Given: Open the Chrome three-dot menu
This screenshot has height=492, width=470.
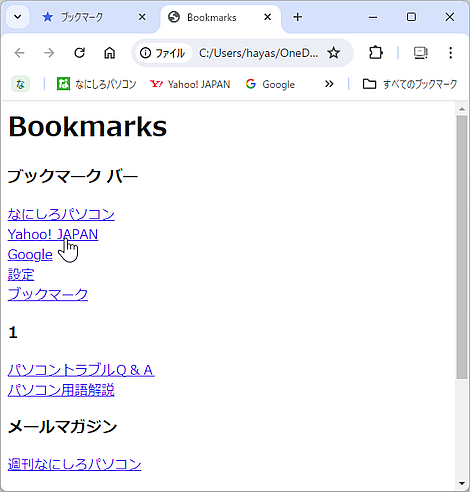Looking at the screenshot, I should pyautogui.click(x=451, y=53).
